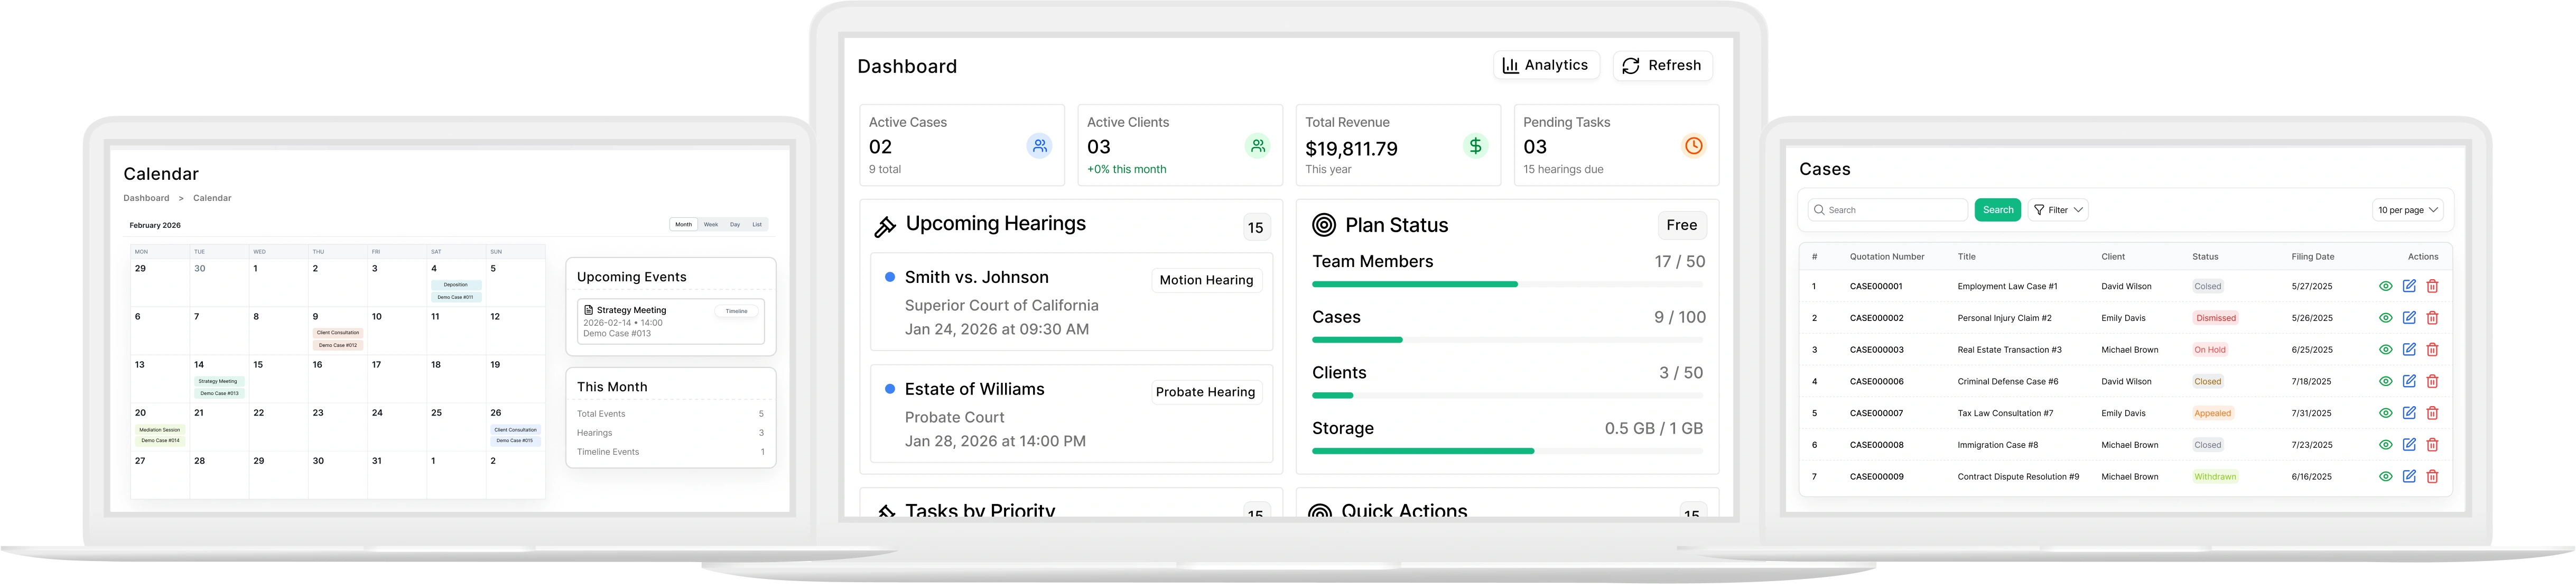
Task: Delete case CASE000002 with trash icon
Action: (x=2432, y=318)
